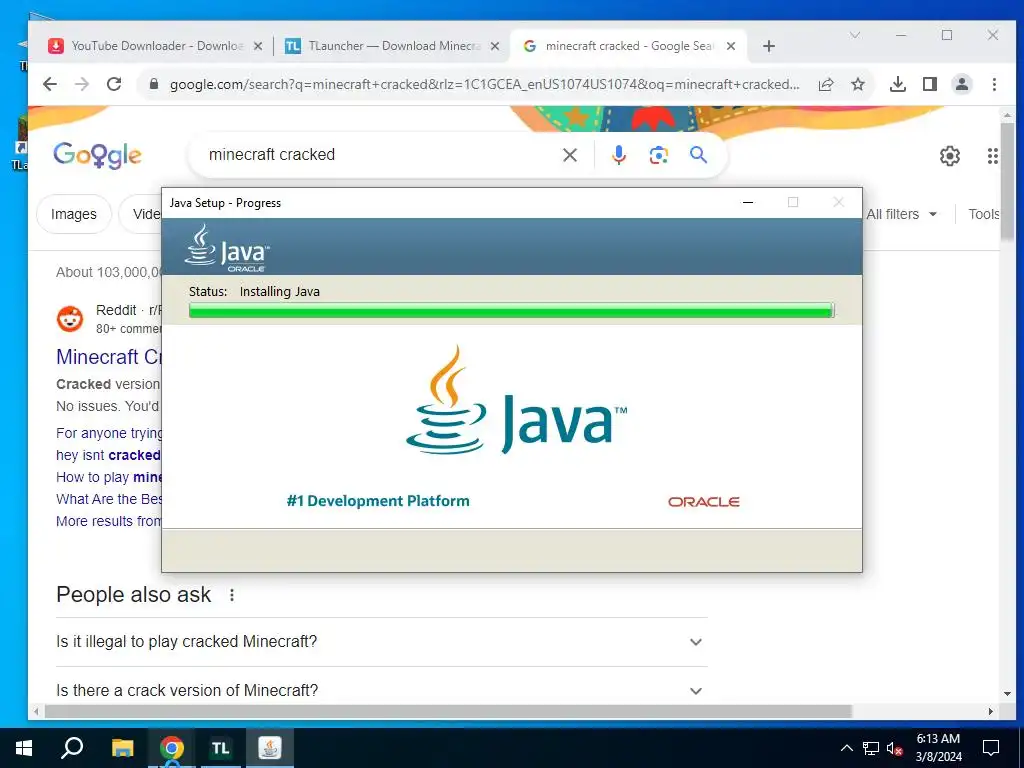Click the page's vertical scrollbar thumb
This screenshot has width=1024, height=768.
point(1007,181)
